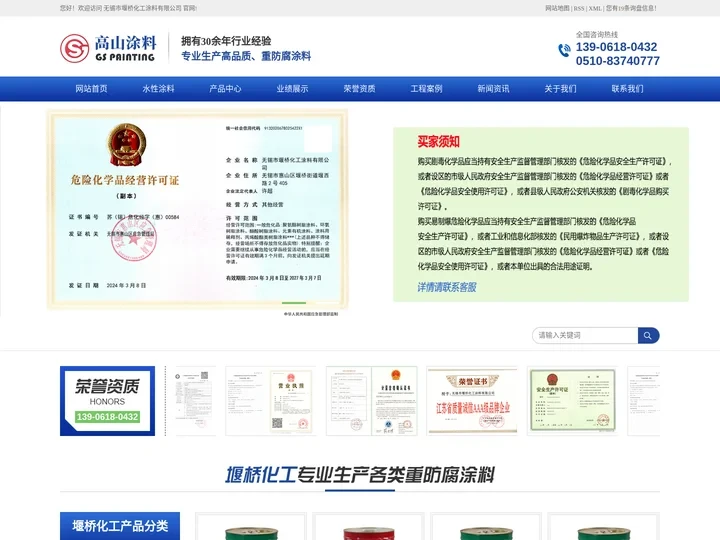Open the QR code document thumbnail
Screen dimensions: 720x540
point(195,401)
